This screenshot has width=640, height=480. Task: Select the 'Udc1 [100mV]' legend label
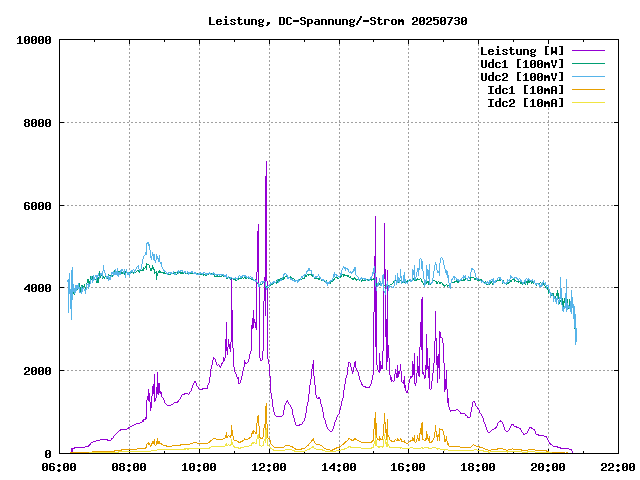coord(522,64)
